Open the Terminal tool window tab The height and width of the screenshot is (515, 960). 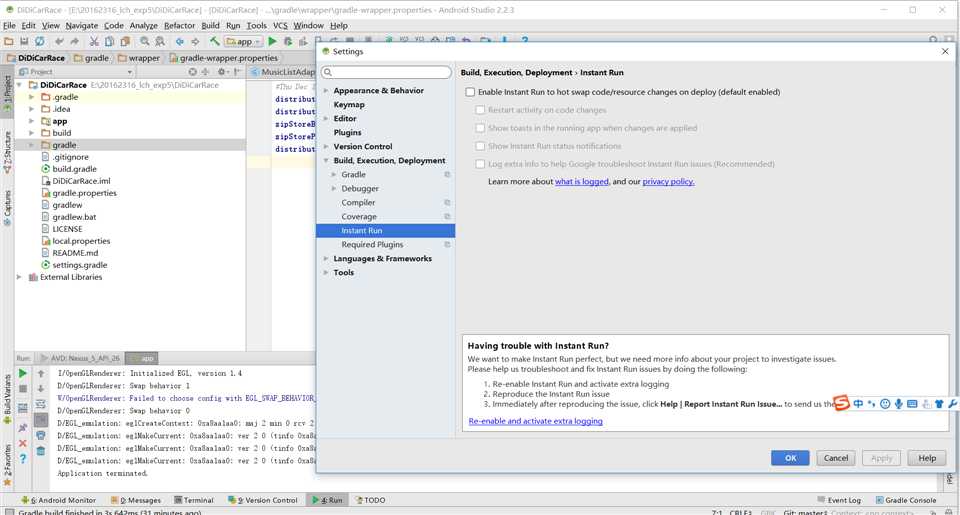pyautogui.click(x=193, y=500)
